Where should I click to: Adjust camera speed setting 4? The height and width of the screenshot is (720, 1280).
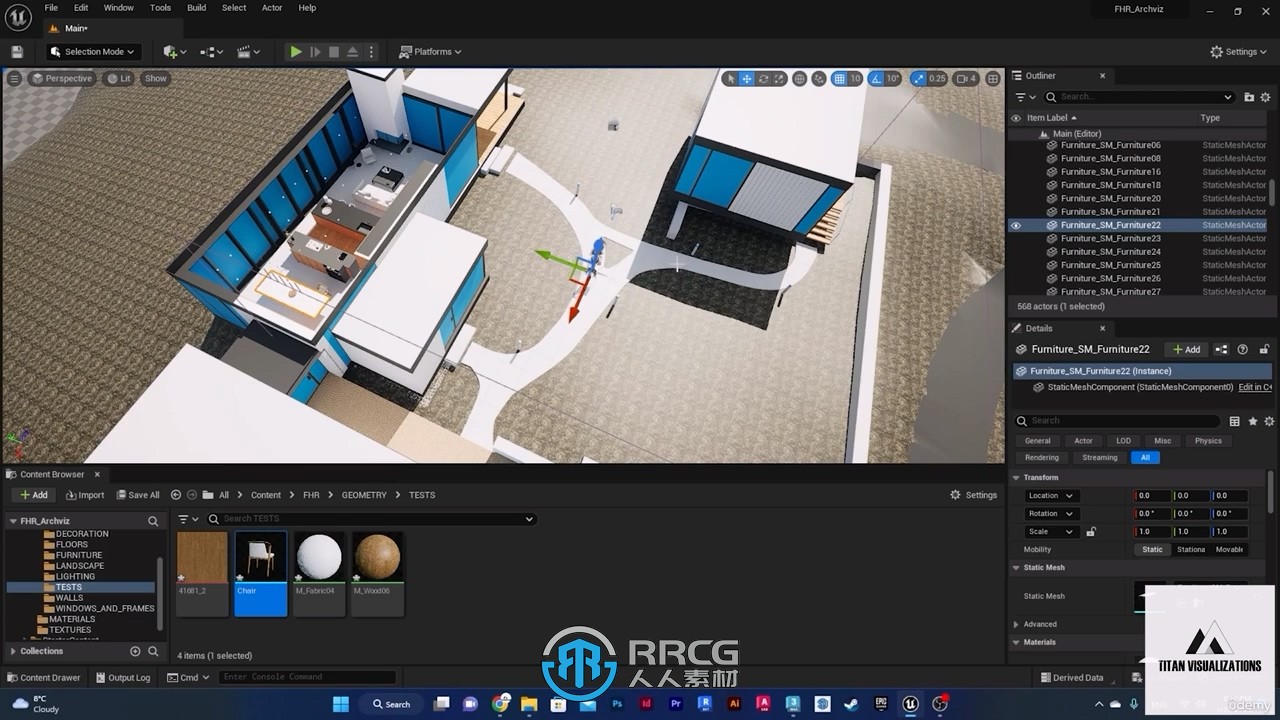pos(966,78)
